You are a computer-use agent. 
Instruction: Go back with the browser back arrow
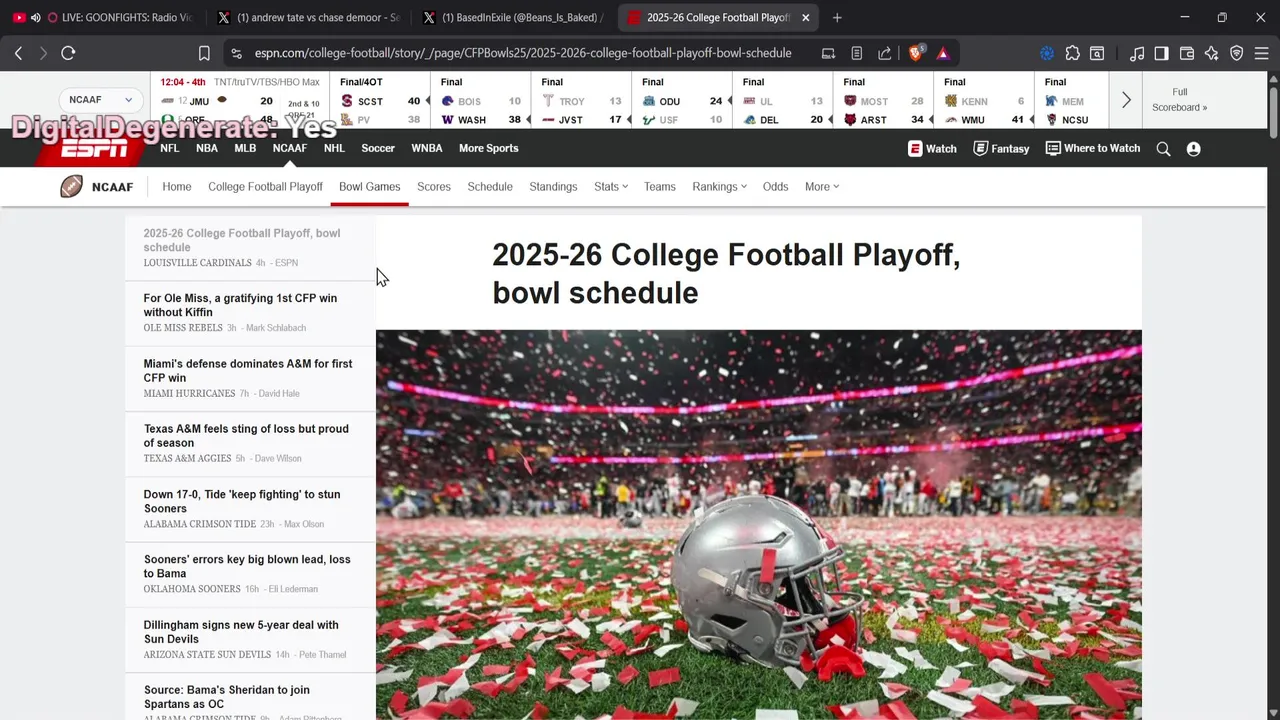click(18, 53)
